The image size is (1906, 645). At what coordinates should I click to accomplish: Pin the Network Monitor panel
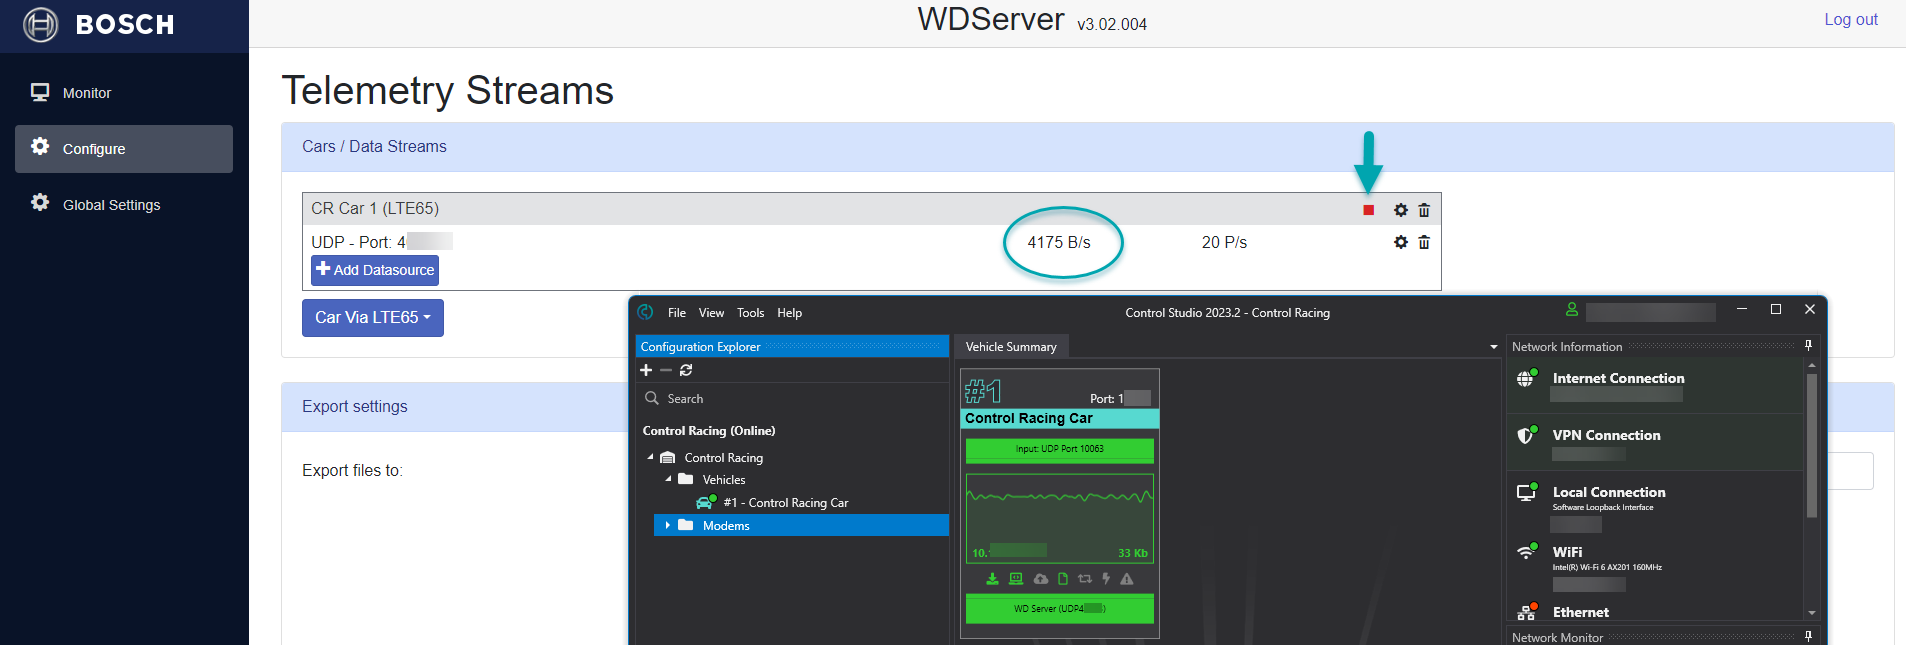(1808, 636)
